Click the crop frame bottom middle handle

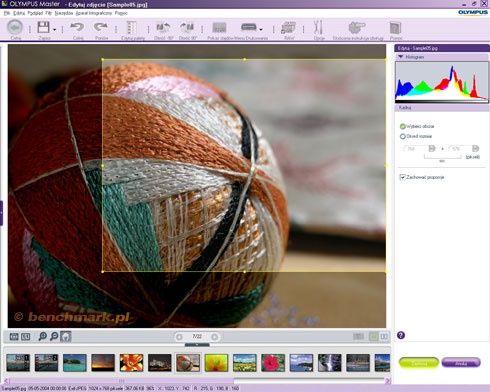point(244,272)
